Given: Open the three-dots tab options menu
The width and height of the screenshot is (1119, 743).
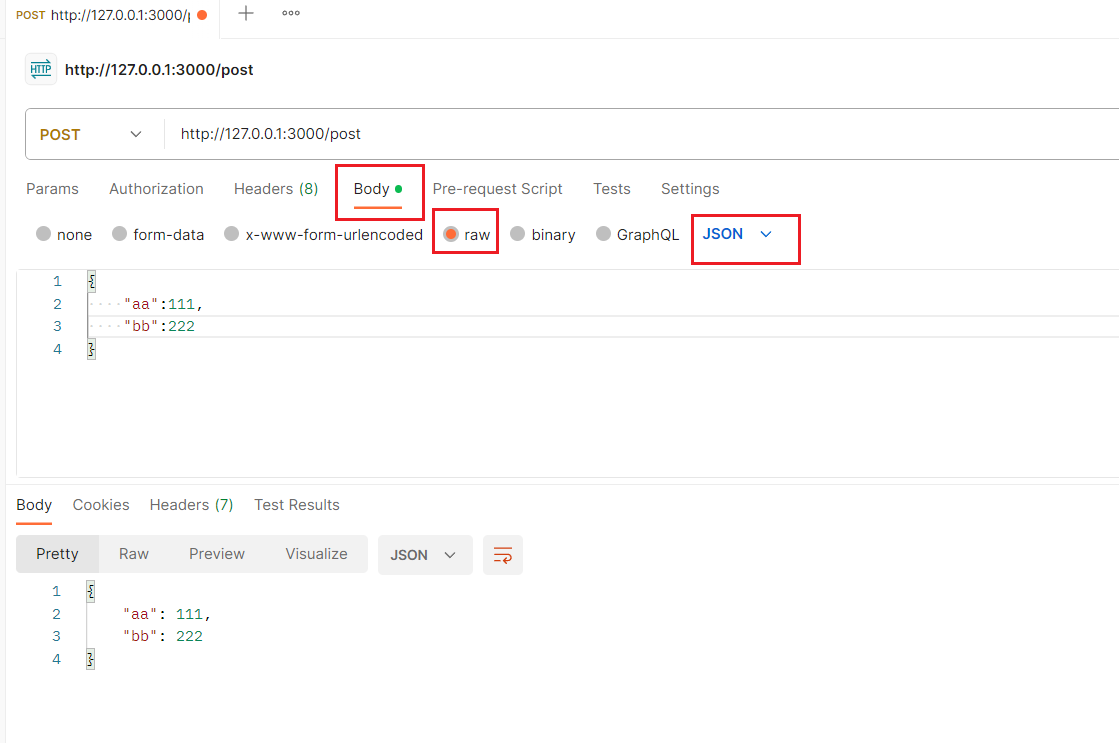Looking at the screenshot, I should pyautogui.click(x=291, y=14).
